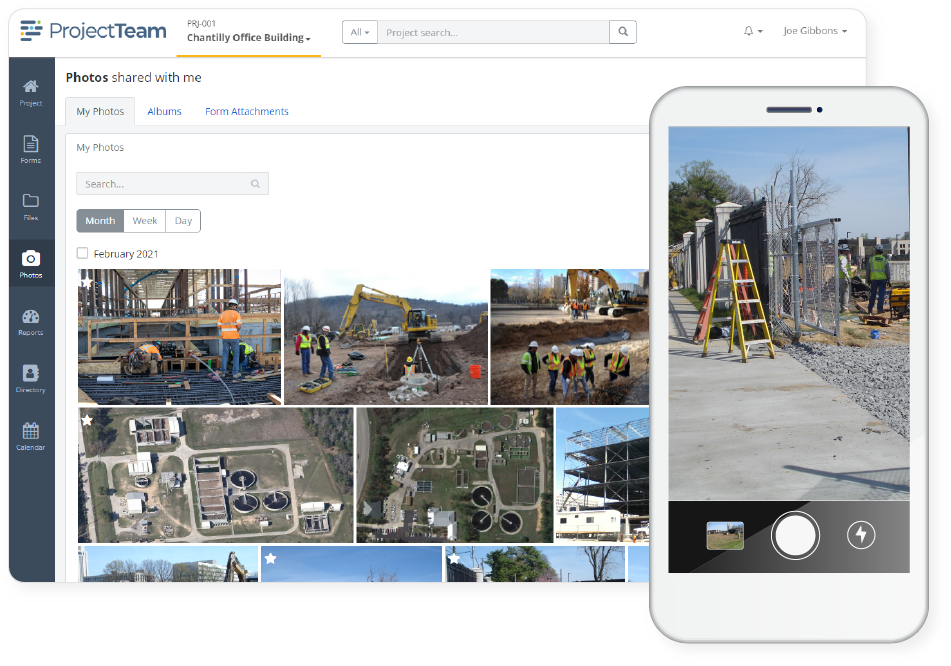Image resolution: width=951 pixels, height=666 pixels.
Task: Switch photo view to Week
Action: pyautogui.click(x=144, y=220)
